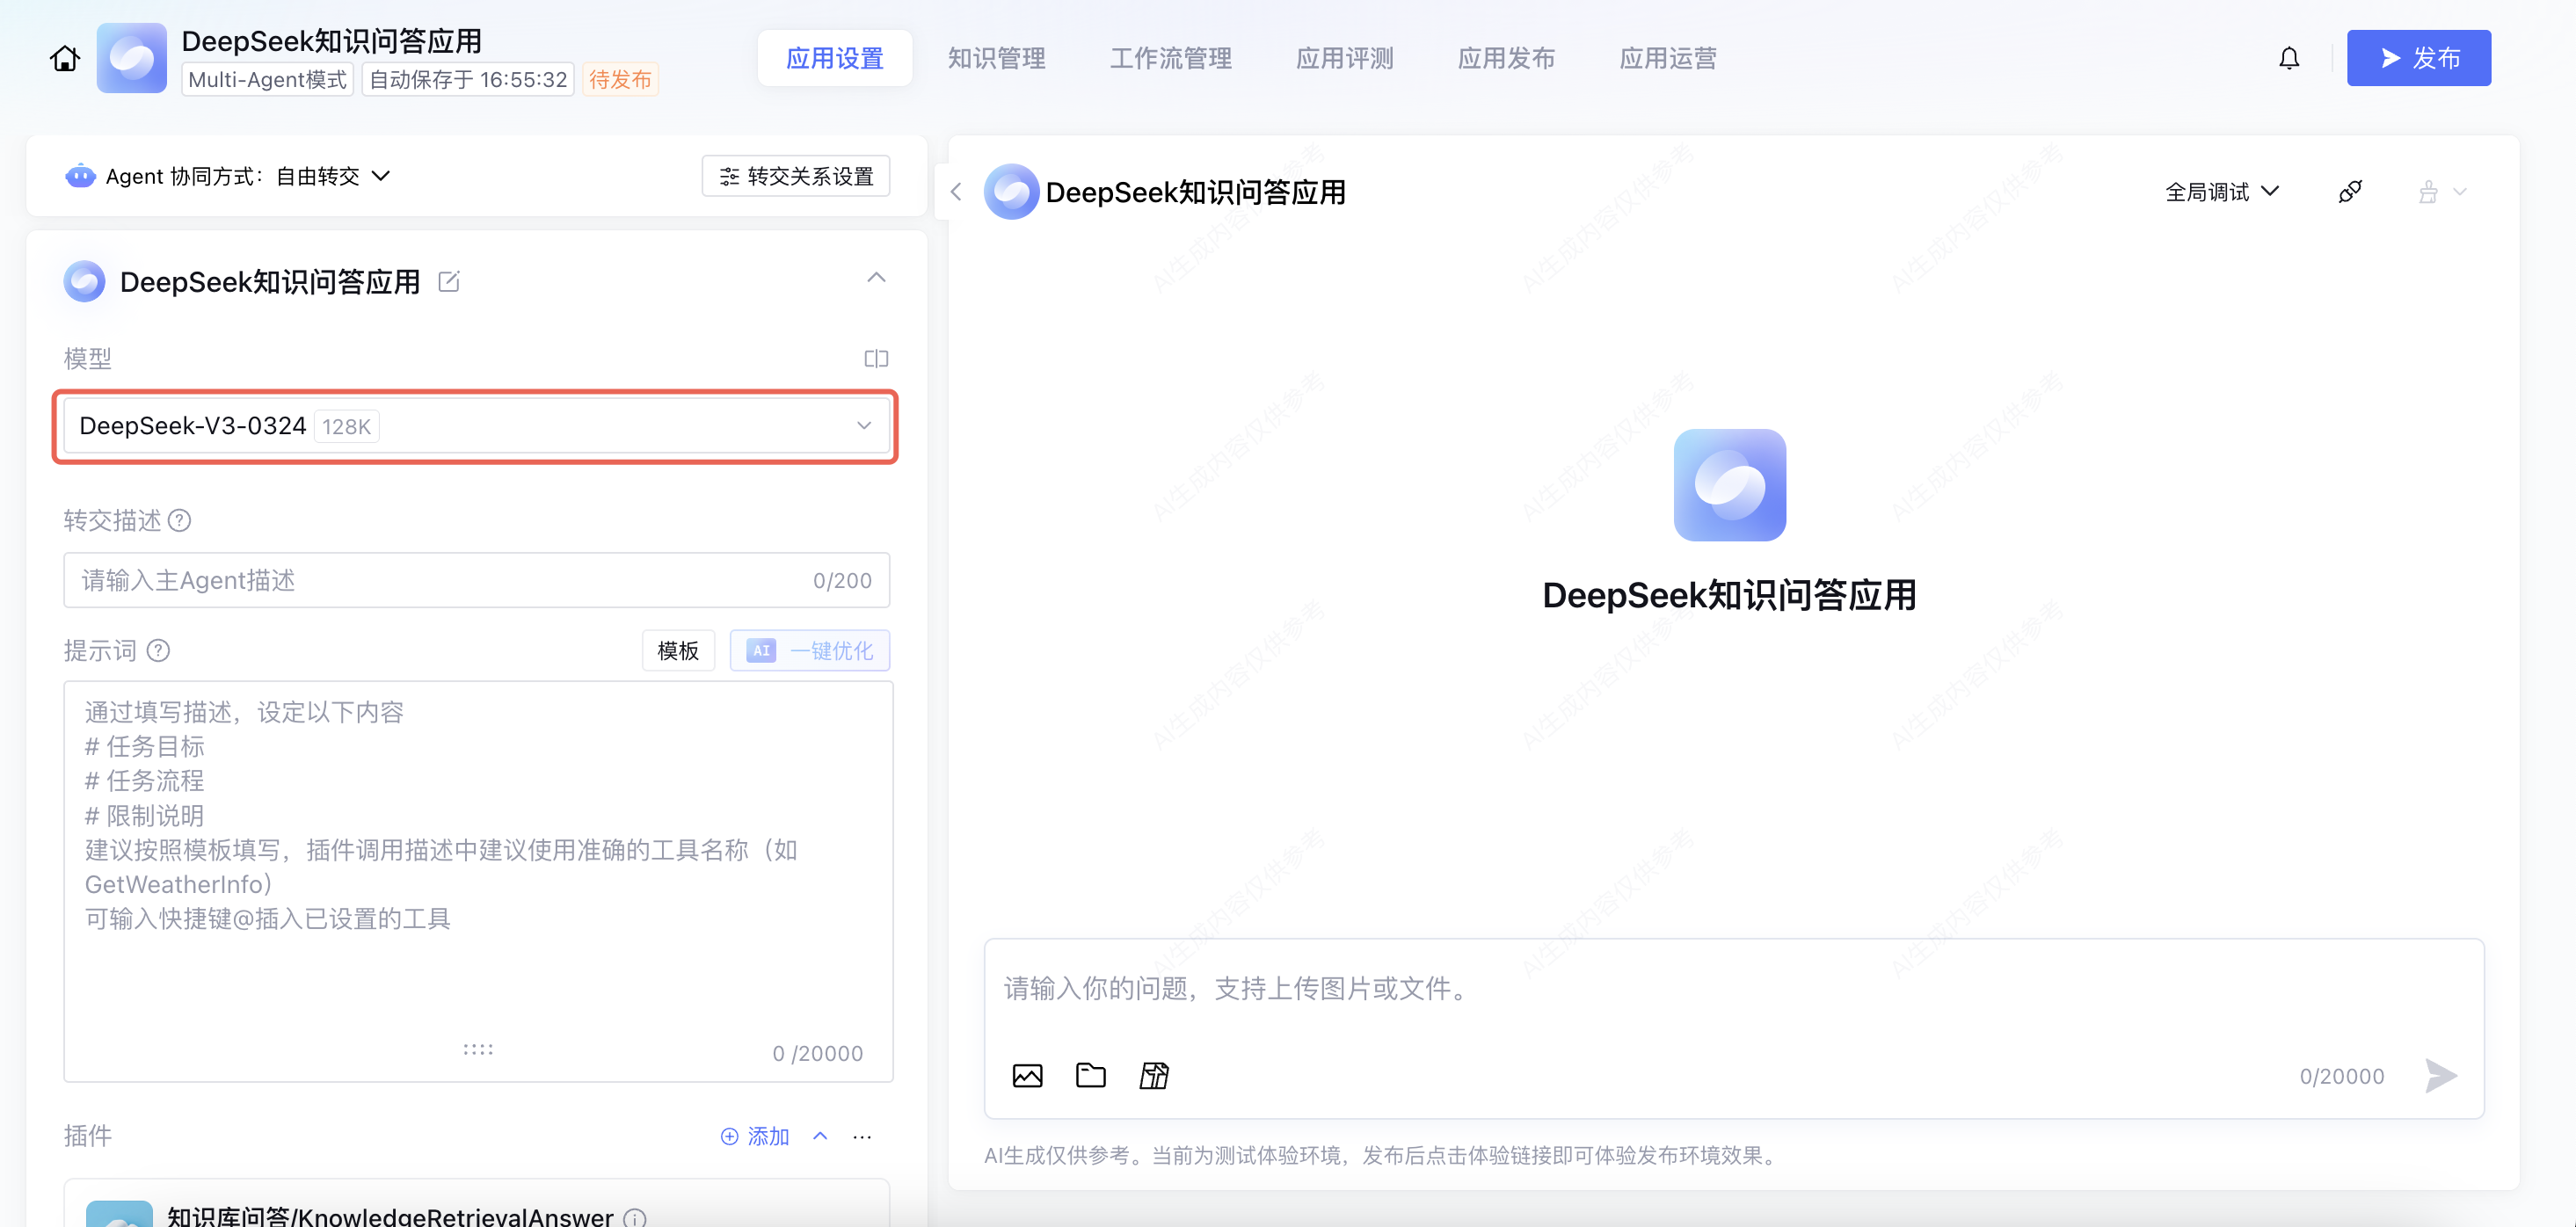Collapse the DeepSeek知识问答应用 agent panel

pyautogui.click(x=876, y=278)
